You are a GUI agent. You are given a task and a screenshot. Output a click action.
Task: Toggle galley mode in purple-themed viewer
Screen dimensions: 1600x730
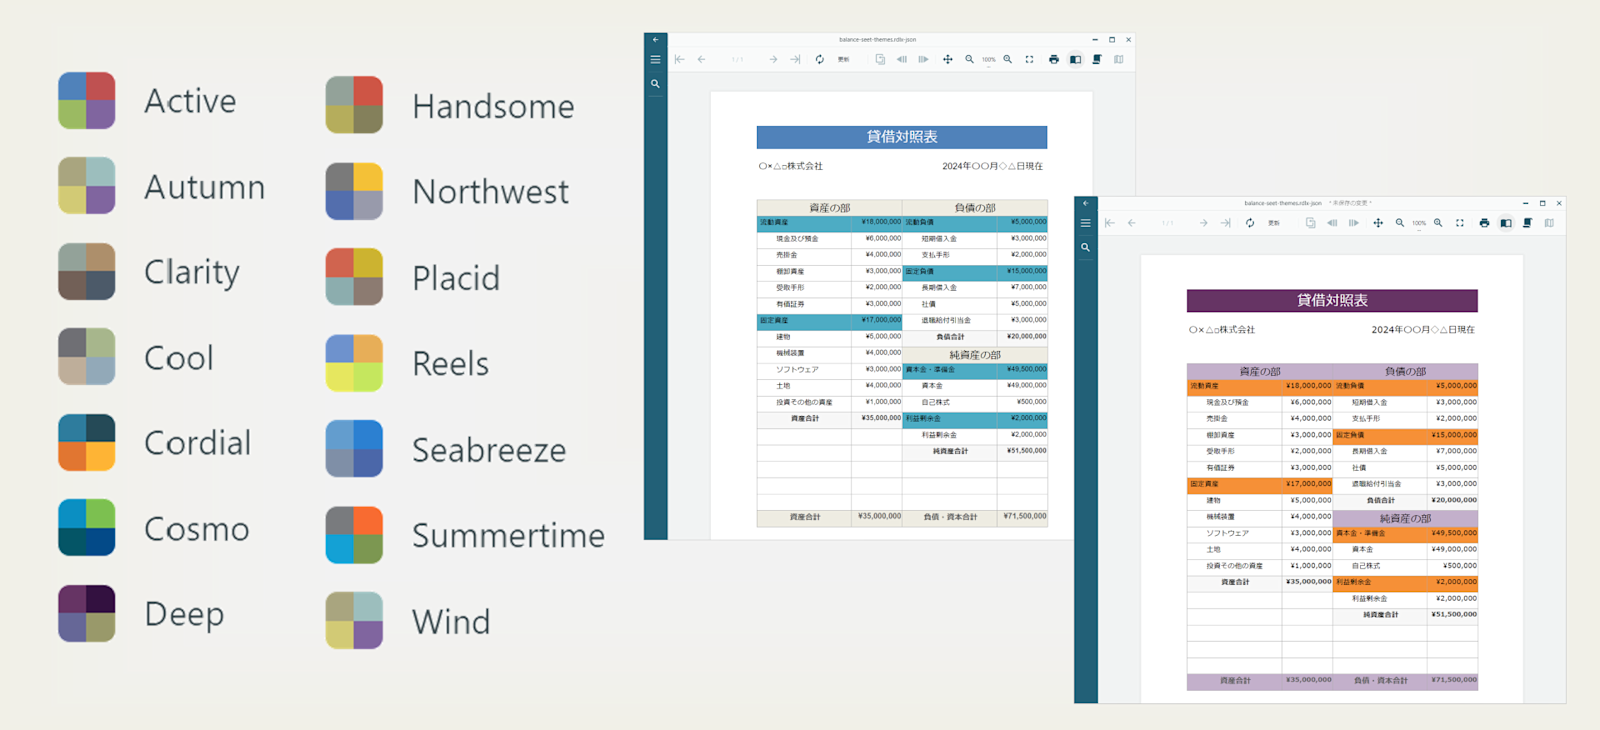(x=1549, y=223)
